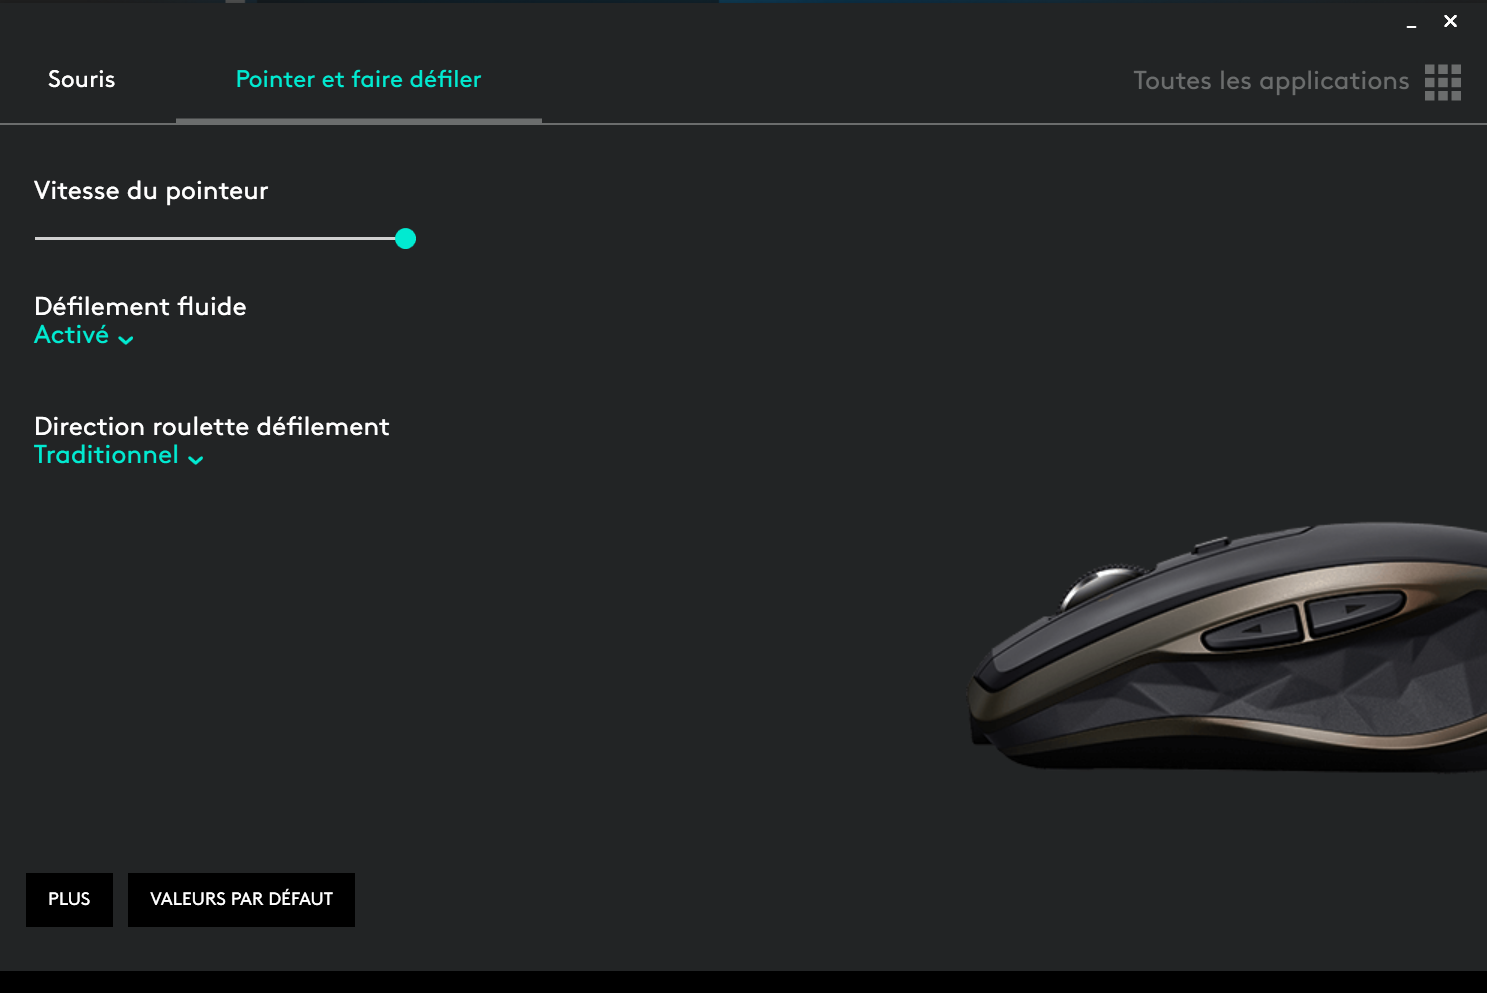1487x993 pixels.
Task: Click the middle of the pointer speed track
Action: click(220, 238)
